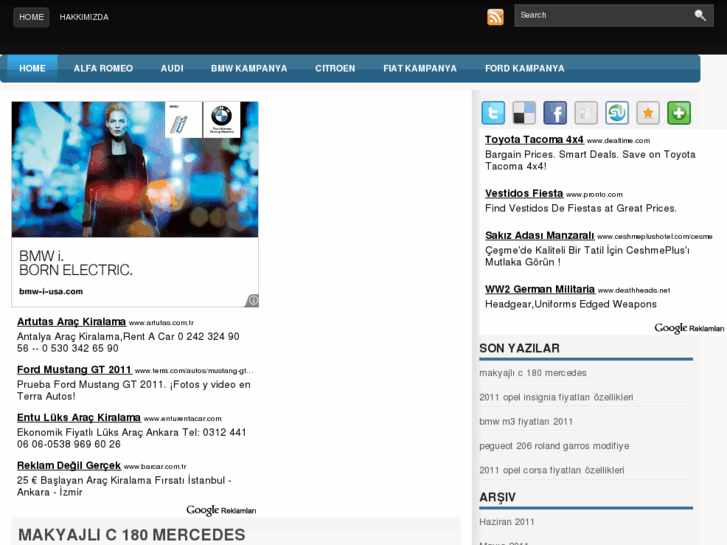
Task: Click the www.artutas.com.tr URL text
Action: pos(161,322)
